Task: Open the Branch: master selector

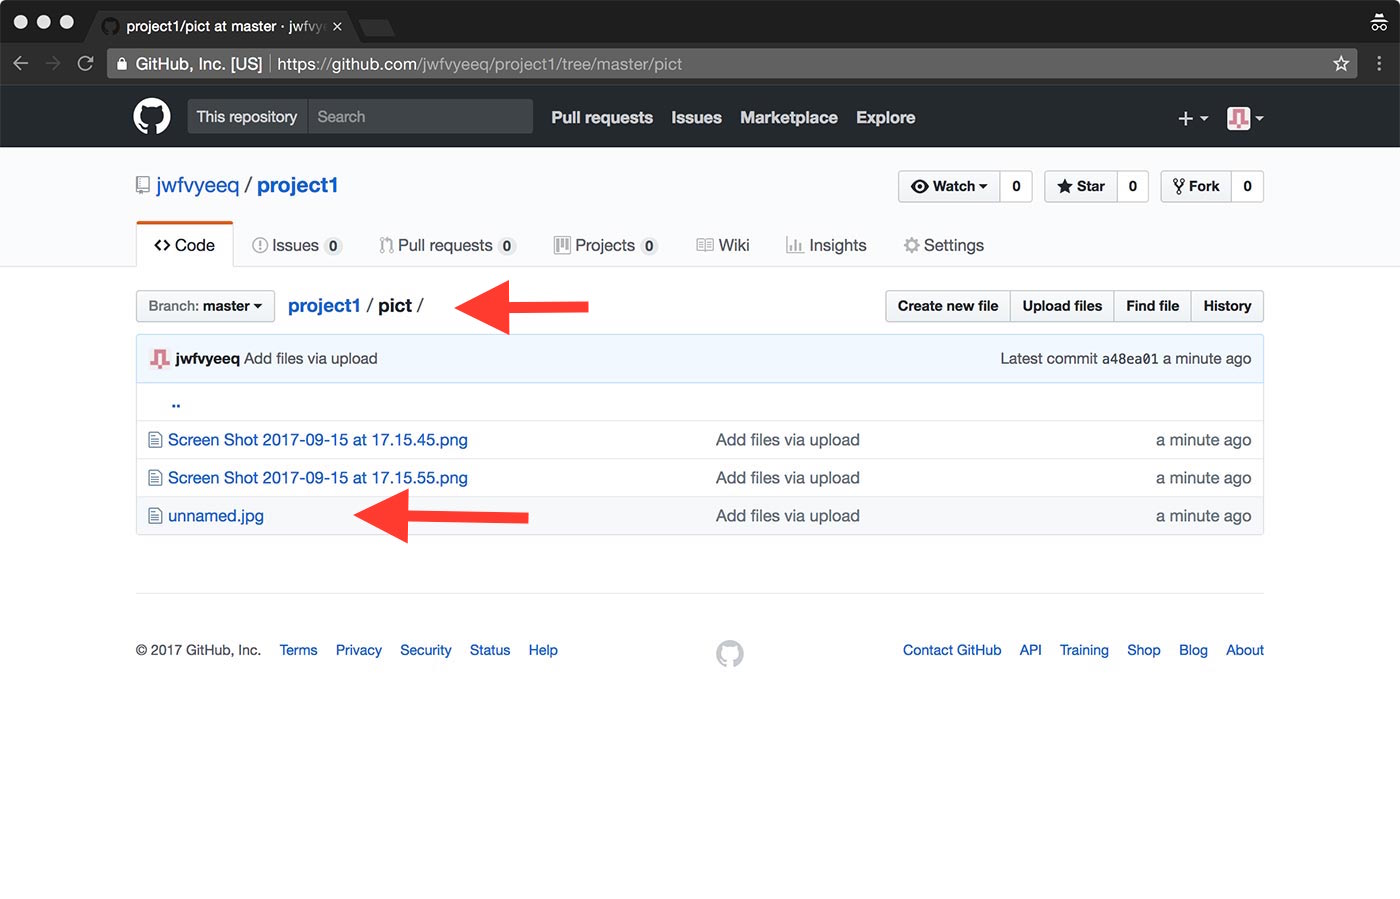Action: click(205, 306)
